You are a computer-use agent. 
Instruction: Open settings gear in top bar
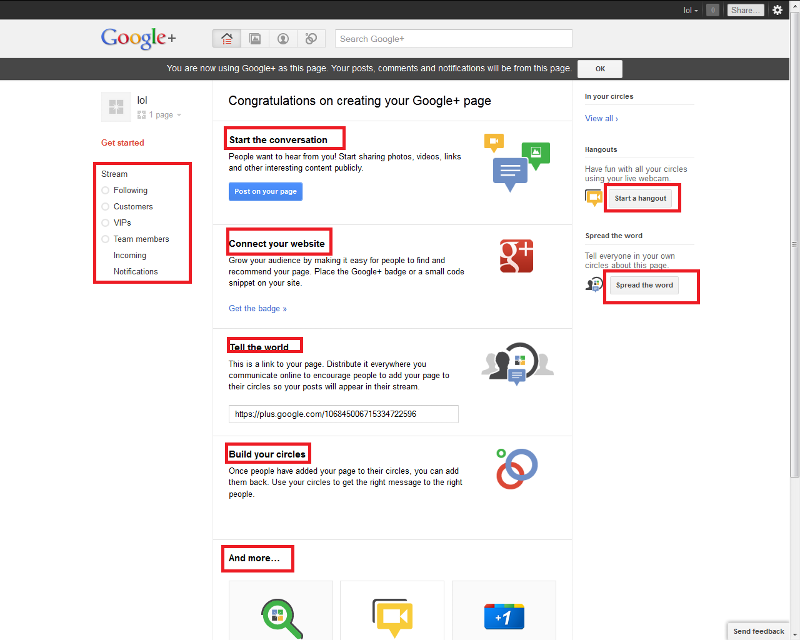pyautogui.click(x=777, y=10)
